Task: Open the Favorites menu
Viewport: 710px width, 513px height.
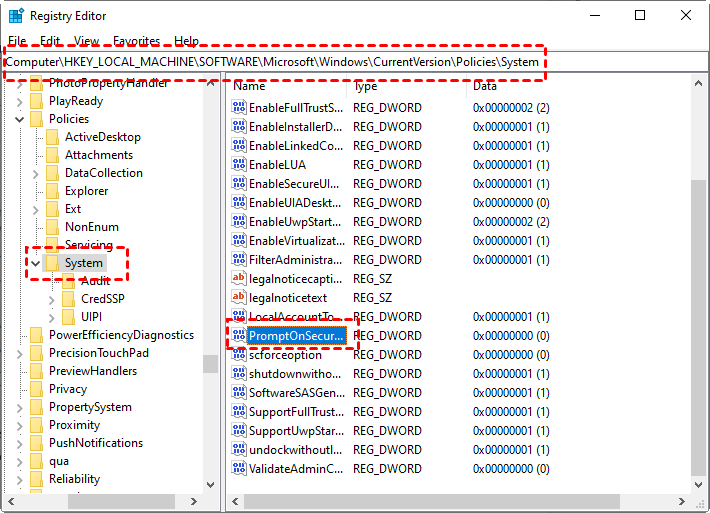Action: click(136, 41)
